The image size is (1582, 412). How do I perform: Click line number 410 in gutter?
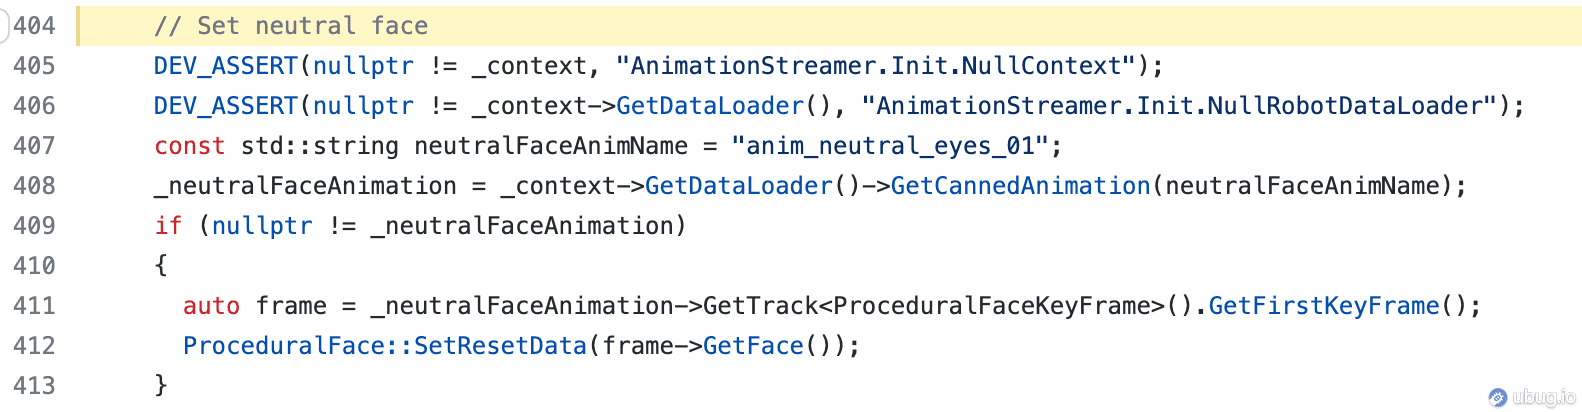click(34, 266)
